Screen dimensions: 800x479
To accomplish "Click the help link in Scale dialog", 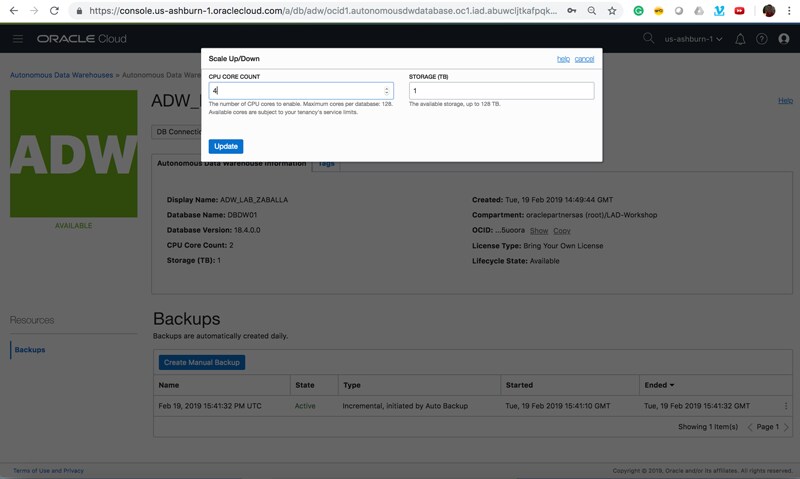I will click(x=563, y=59).
